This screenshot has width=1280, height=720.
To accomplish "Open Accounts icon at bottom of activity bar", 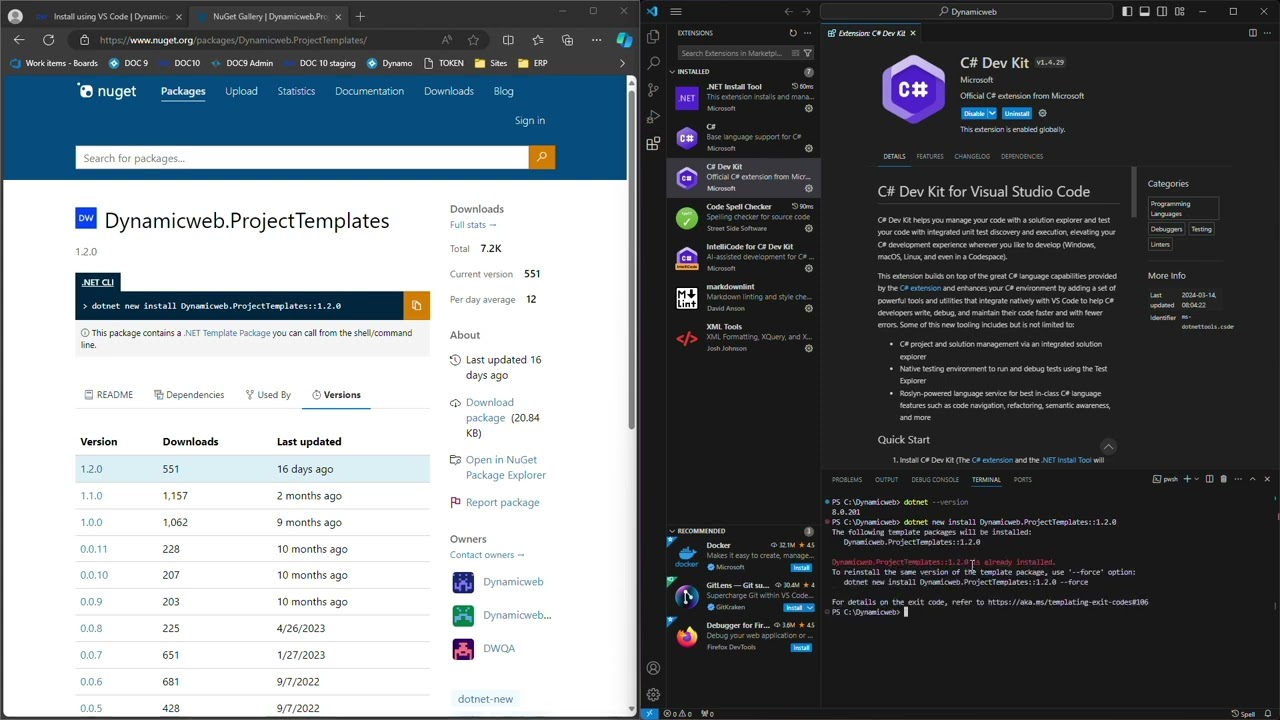I will (x=653, y=668).
